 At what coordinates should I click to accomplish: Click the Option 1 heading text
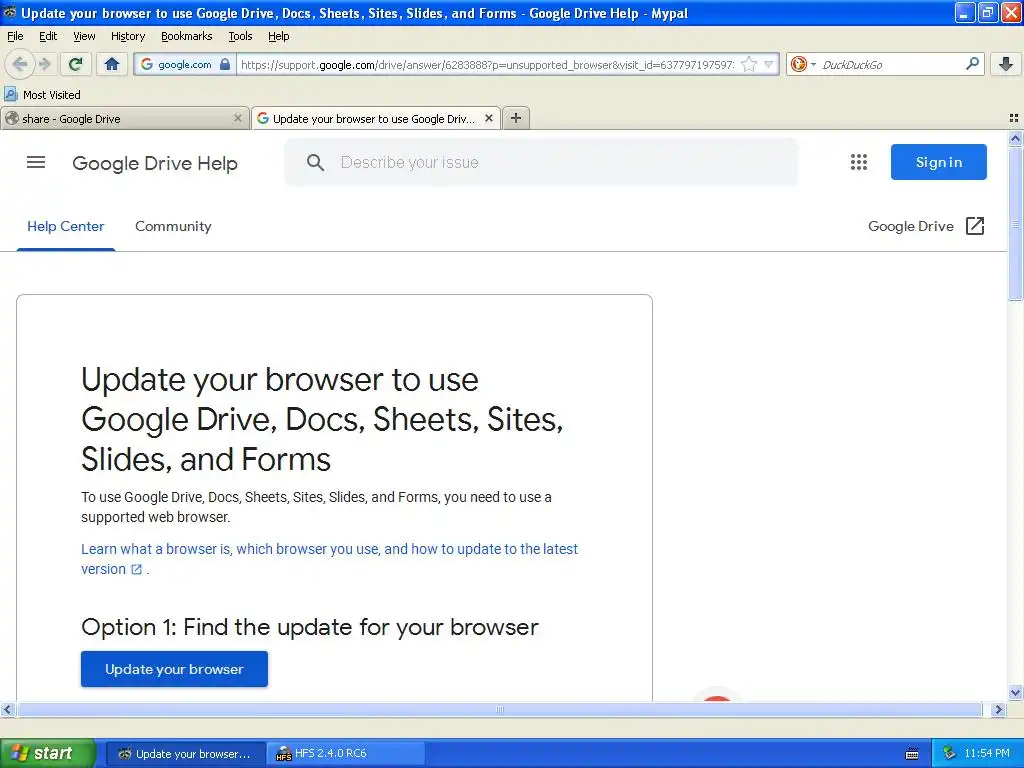point(310,627)
